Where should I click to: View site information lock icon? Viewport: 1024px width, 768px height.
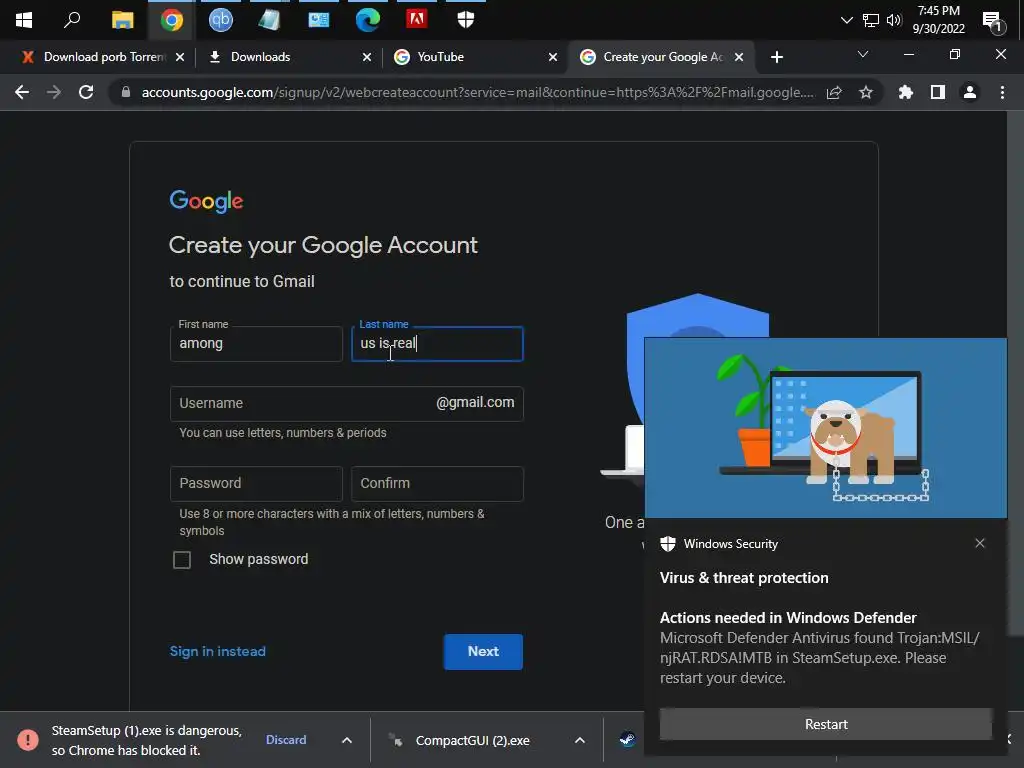pos(126,92)
